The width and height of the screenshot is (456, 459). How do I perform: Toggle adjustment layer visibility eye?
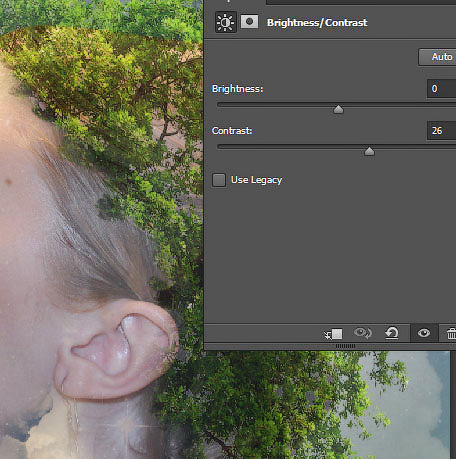point(424,333)
